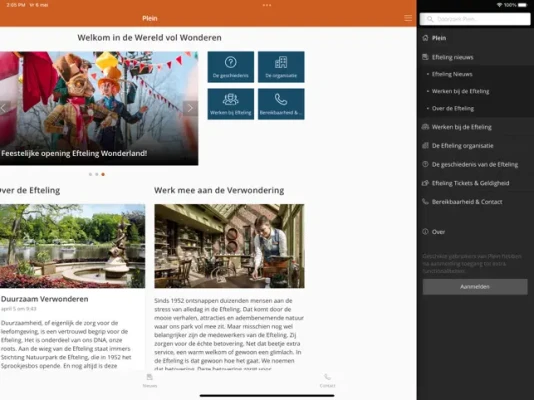
Task: Open De geschiedenis tile
Action: coord(231,67)
